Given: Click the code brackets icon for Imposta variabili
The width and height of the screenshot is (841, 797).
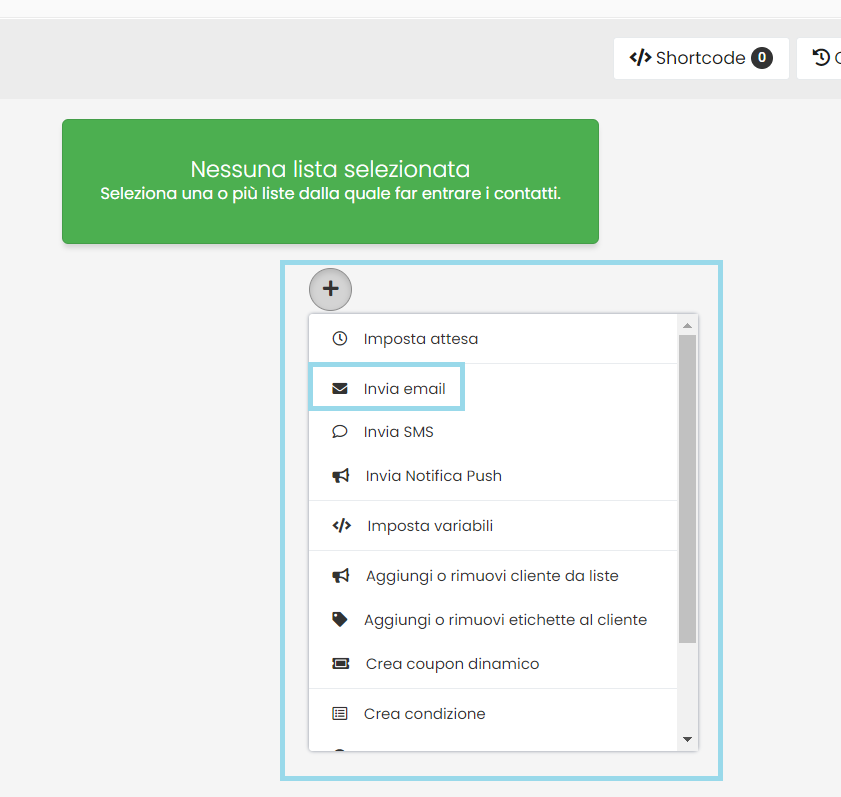Looking at the screenshot, I should tap(341, 526).
